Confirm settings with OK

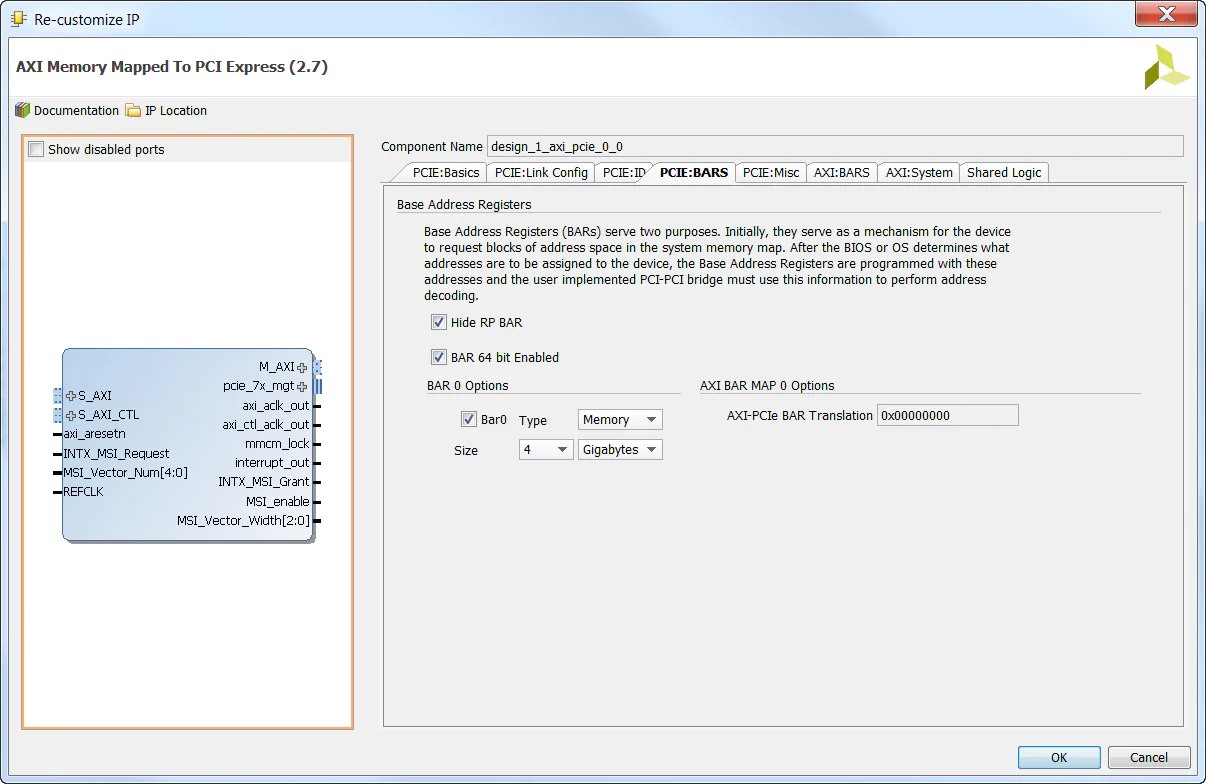click(x=1058, y=757)
